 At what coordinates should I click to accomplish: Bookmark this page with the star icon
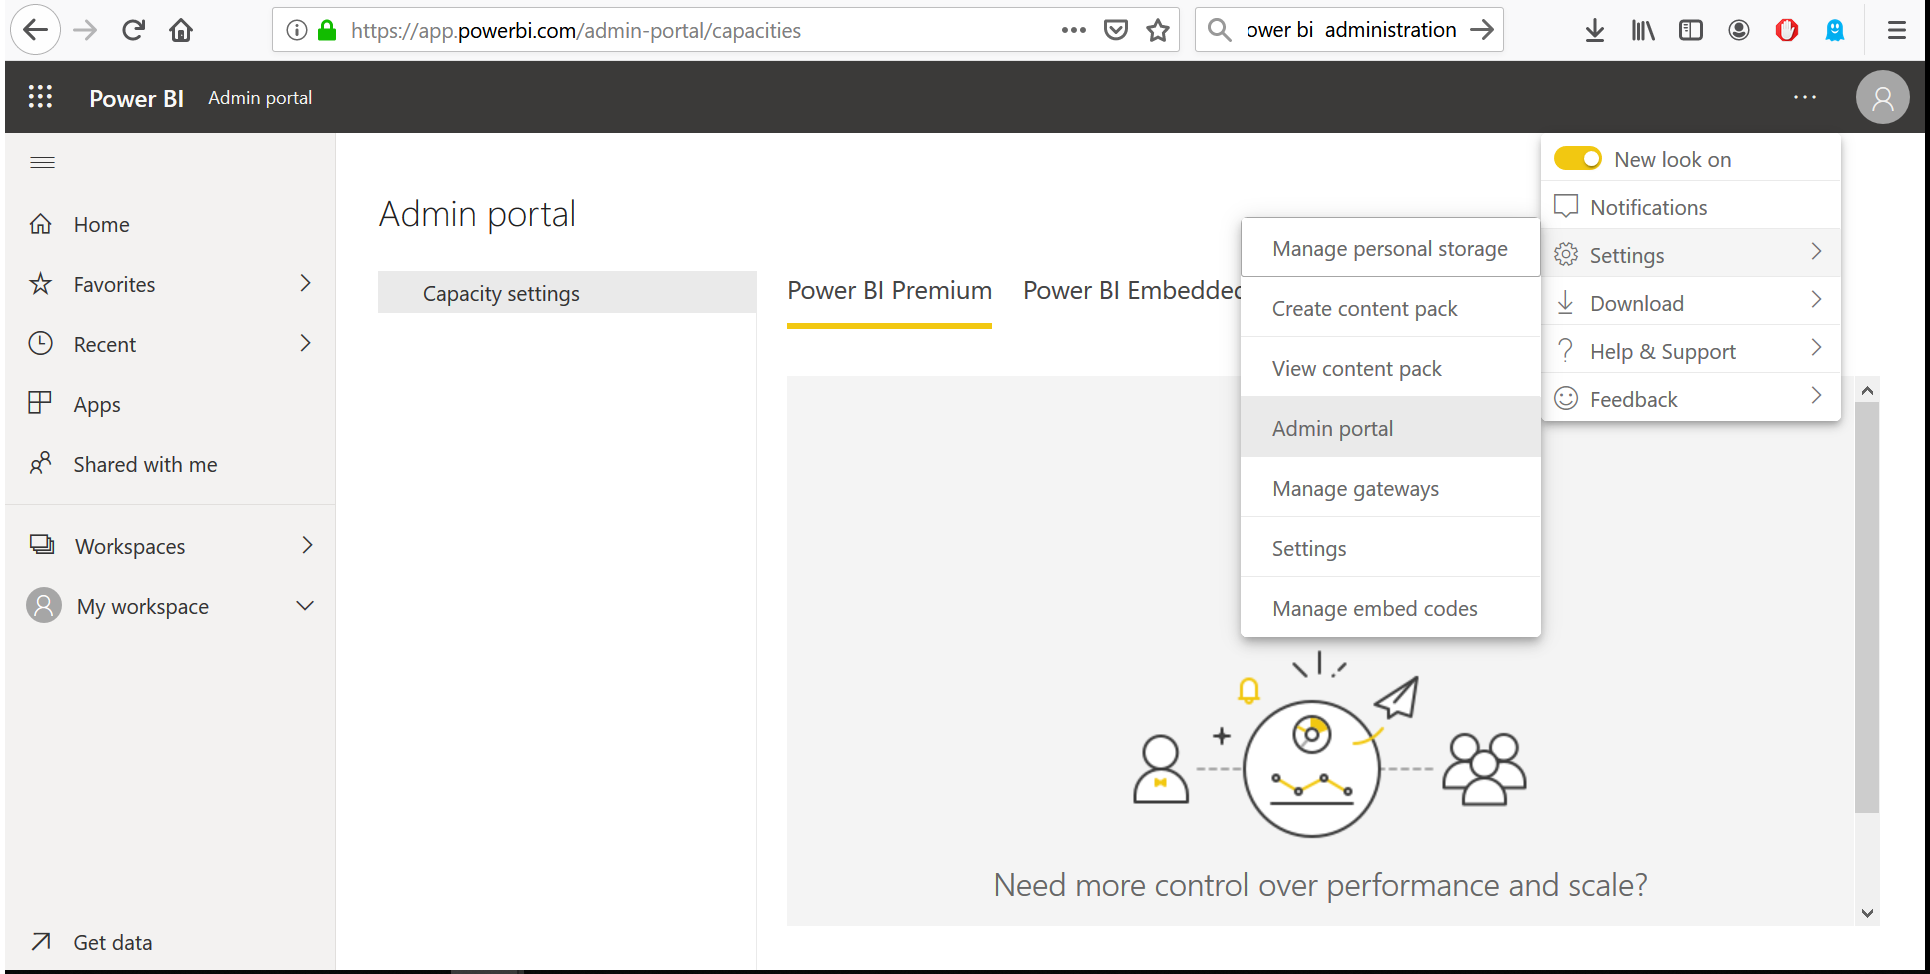tap(1158, 30)
